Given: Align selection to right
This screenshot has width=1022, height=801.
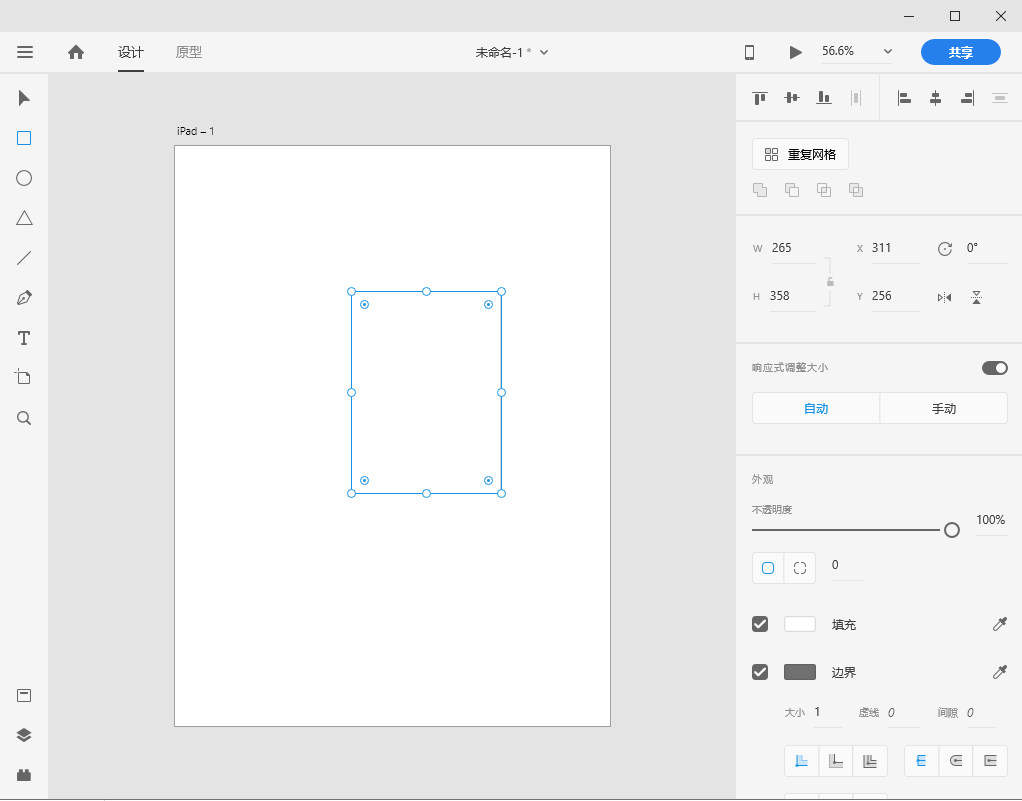Looking at the screenshot, I should 968,98.
